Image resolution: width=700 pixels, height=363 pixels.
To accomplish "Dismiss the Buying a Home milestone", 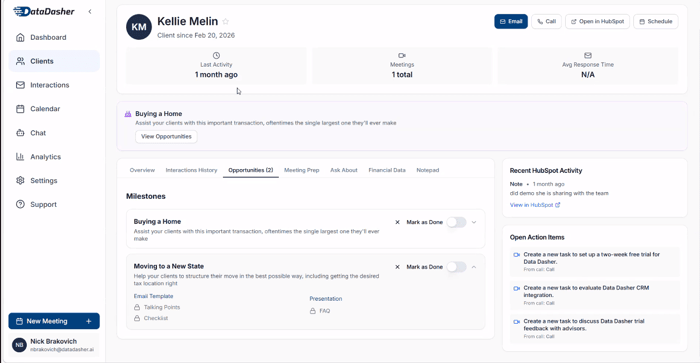I will (x=397, y=222).
